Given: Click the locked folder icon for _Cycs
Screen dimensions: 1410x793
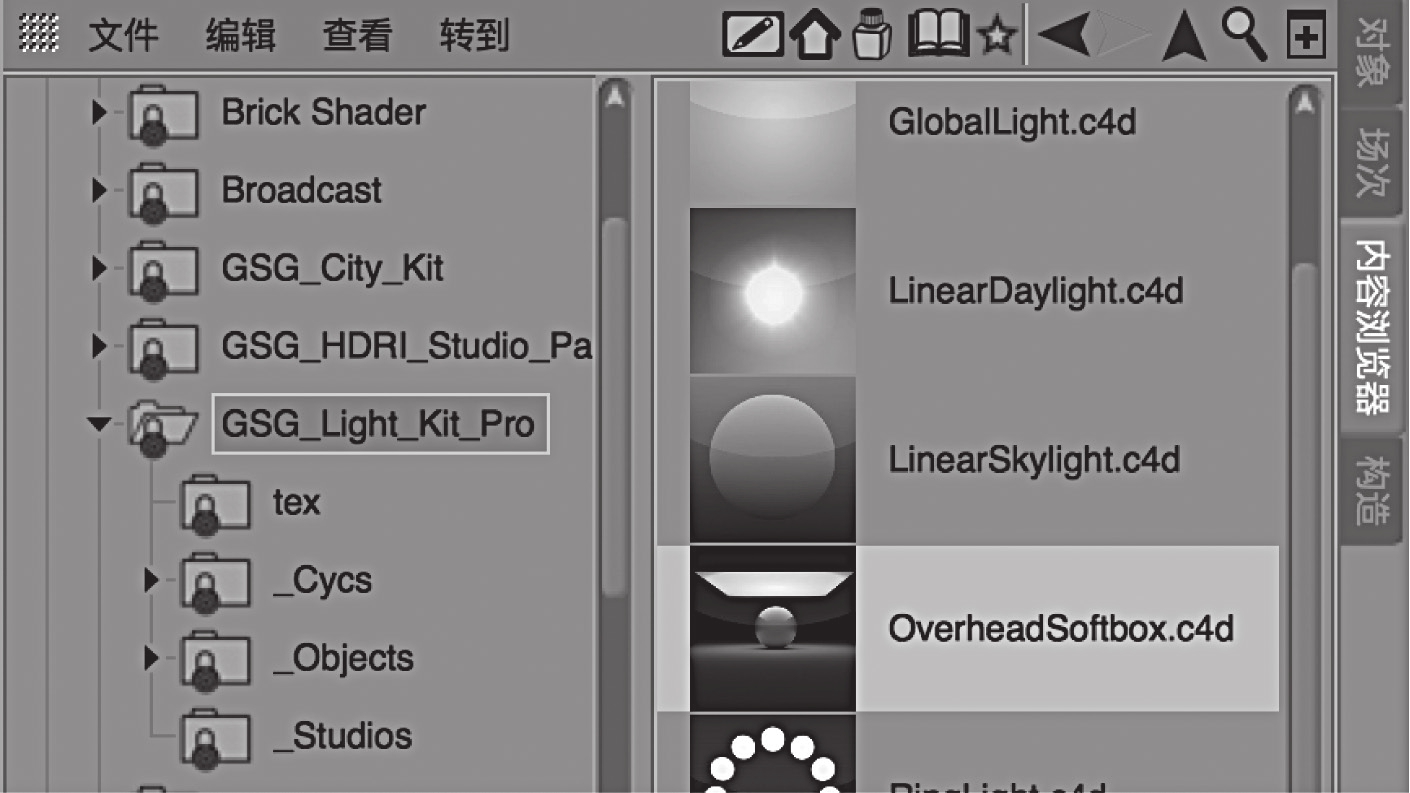Looking at the screenshot, I should (x=215, y=585).
